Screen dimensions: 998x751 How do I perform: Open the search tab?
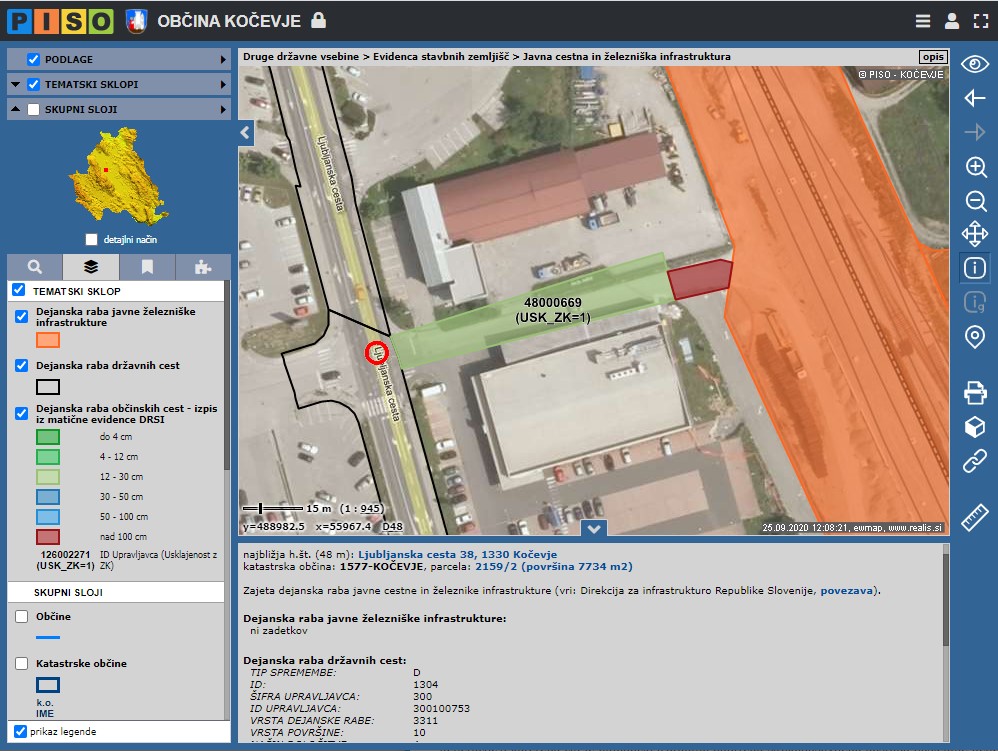point(35,267)
